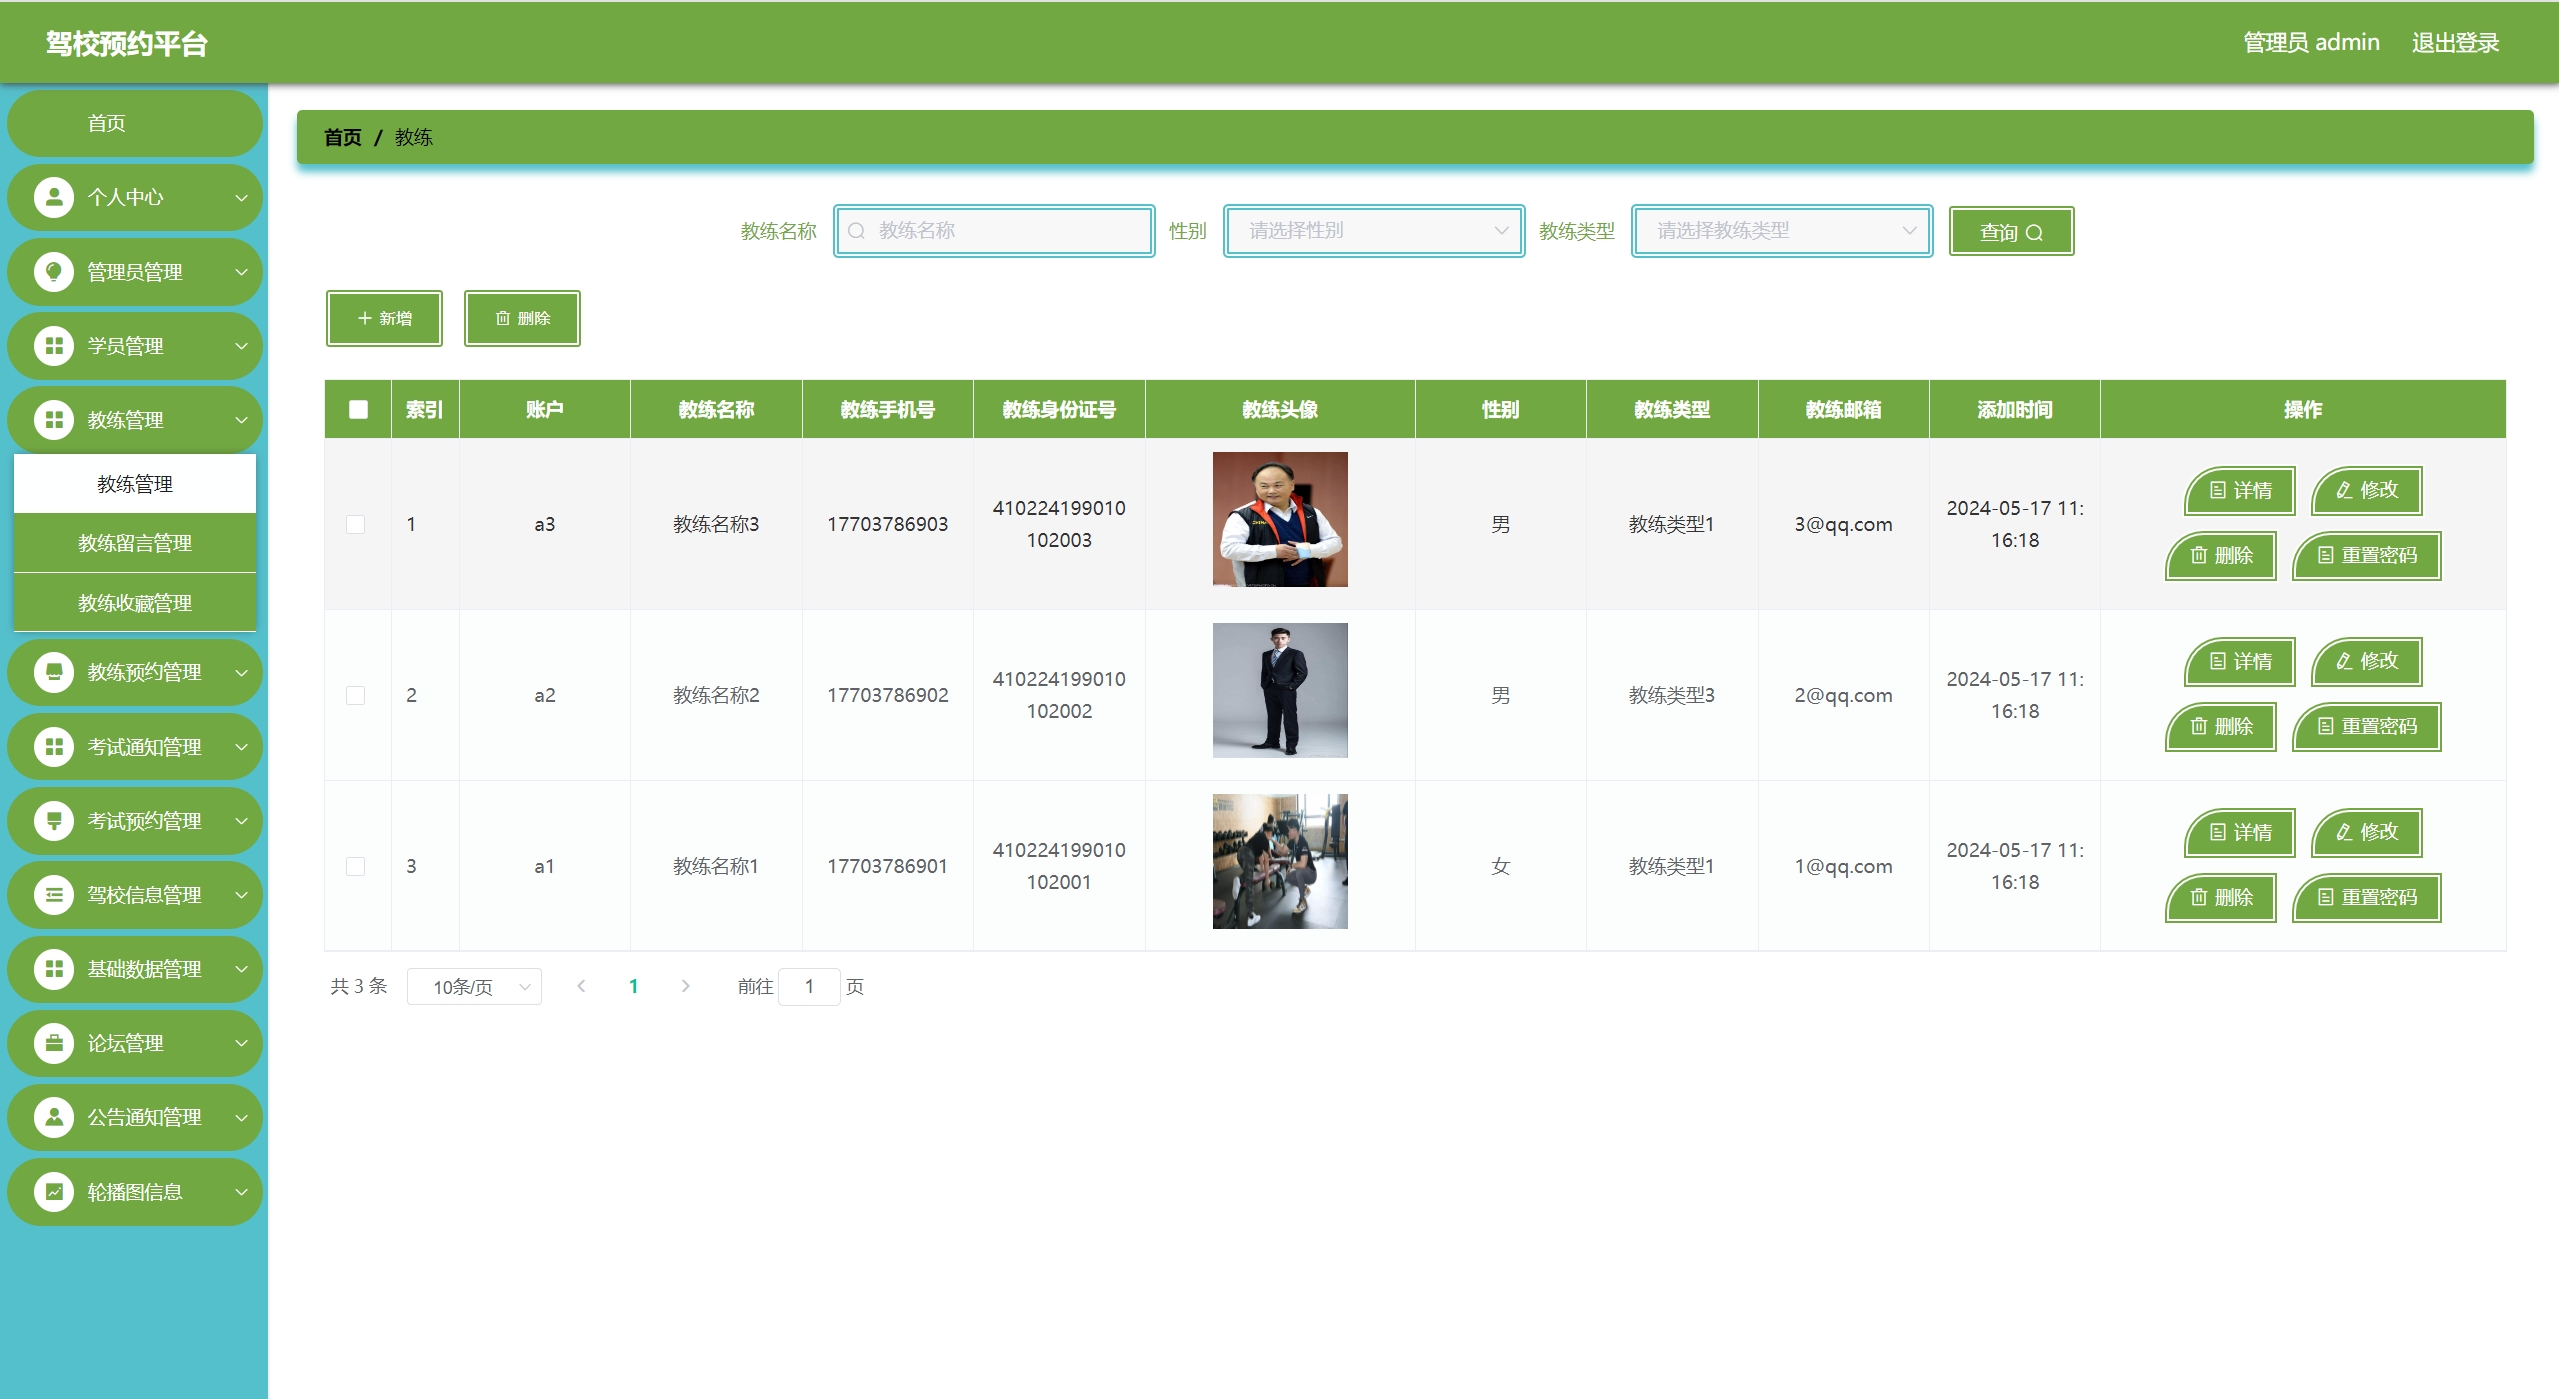Click the 管理员管理 lightbulb icon
This screenshot has height=1399, width=2559.
54,271
